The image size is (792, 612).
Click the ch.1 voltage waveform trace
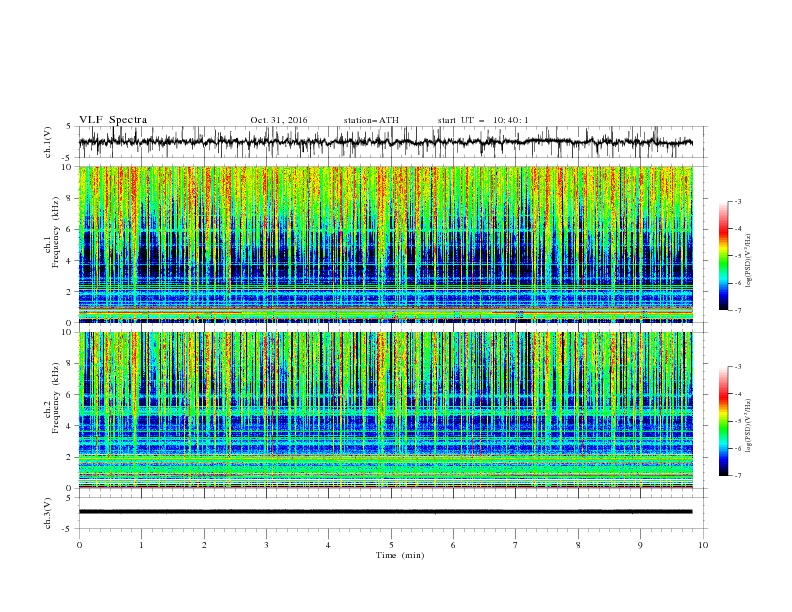pyautogui.click(x=385, y=142)
